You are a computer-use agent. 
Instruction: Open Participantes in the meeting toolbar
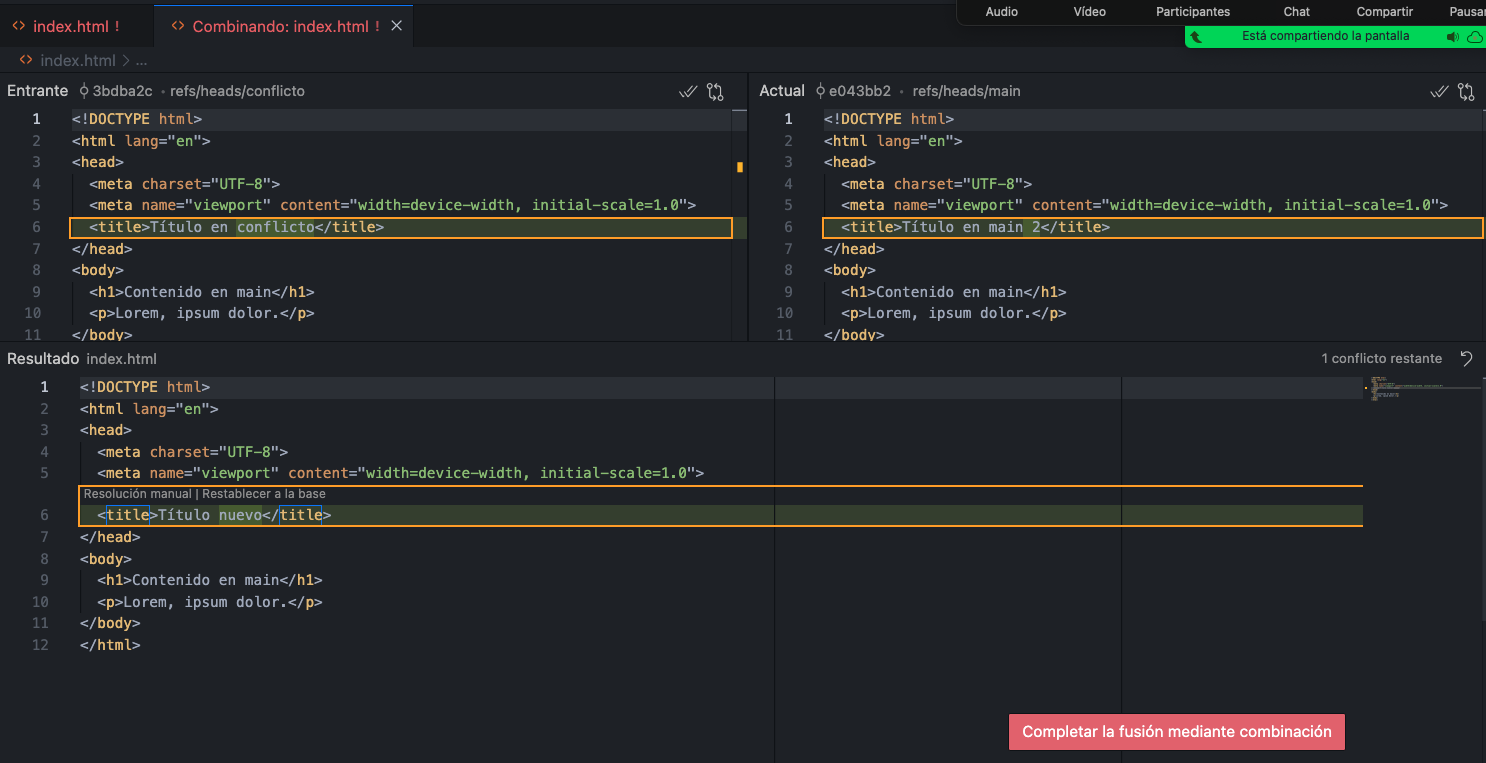1193,12
